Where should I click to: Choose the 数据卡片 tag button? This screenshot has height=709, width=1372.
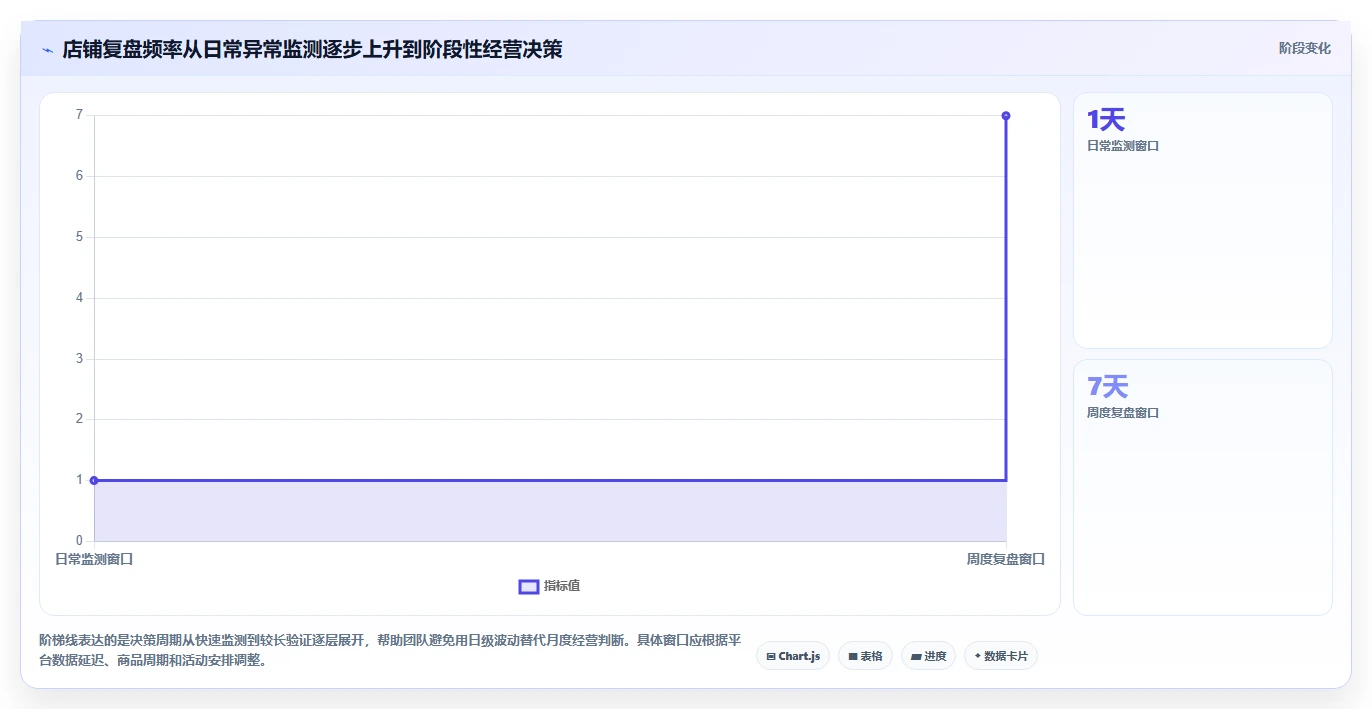click(1001, 656)
